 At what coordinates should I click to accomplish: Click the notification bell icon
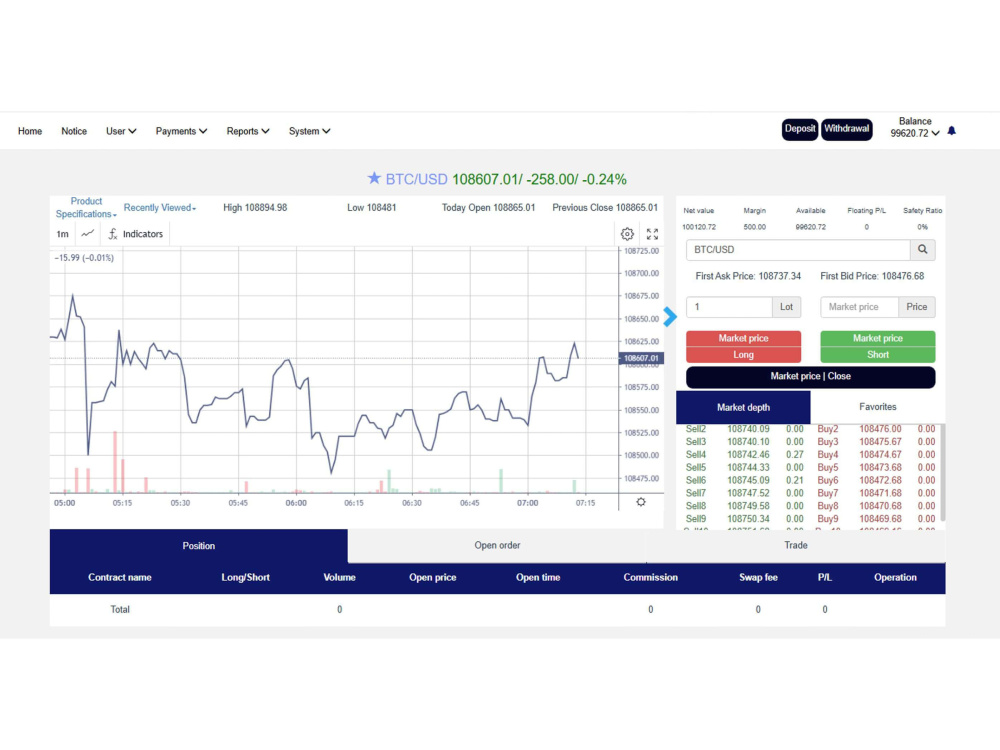pyautogui.click(x=952, y=131)
